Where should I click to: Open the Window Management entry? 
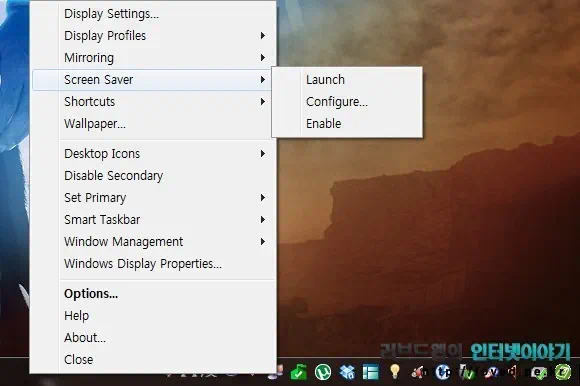click(153, 241)
